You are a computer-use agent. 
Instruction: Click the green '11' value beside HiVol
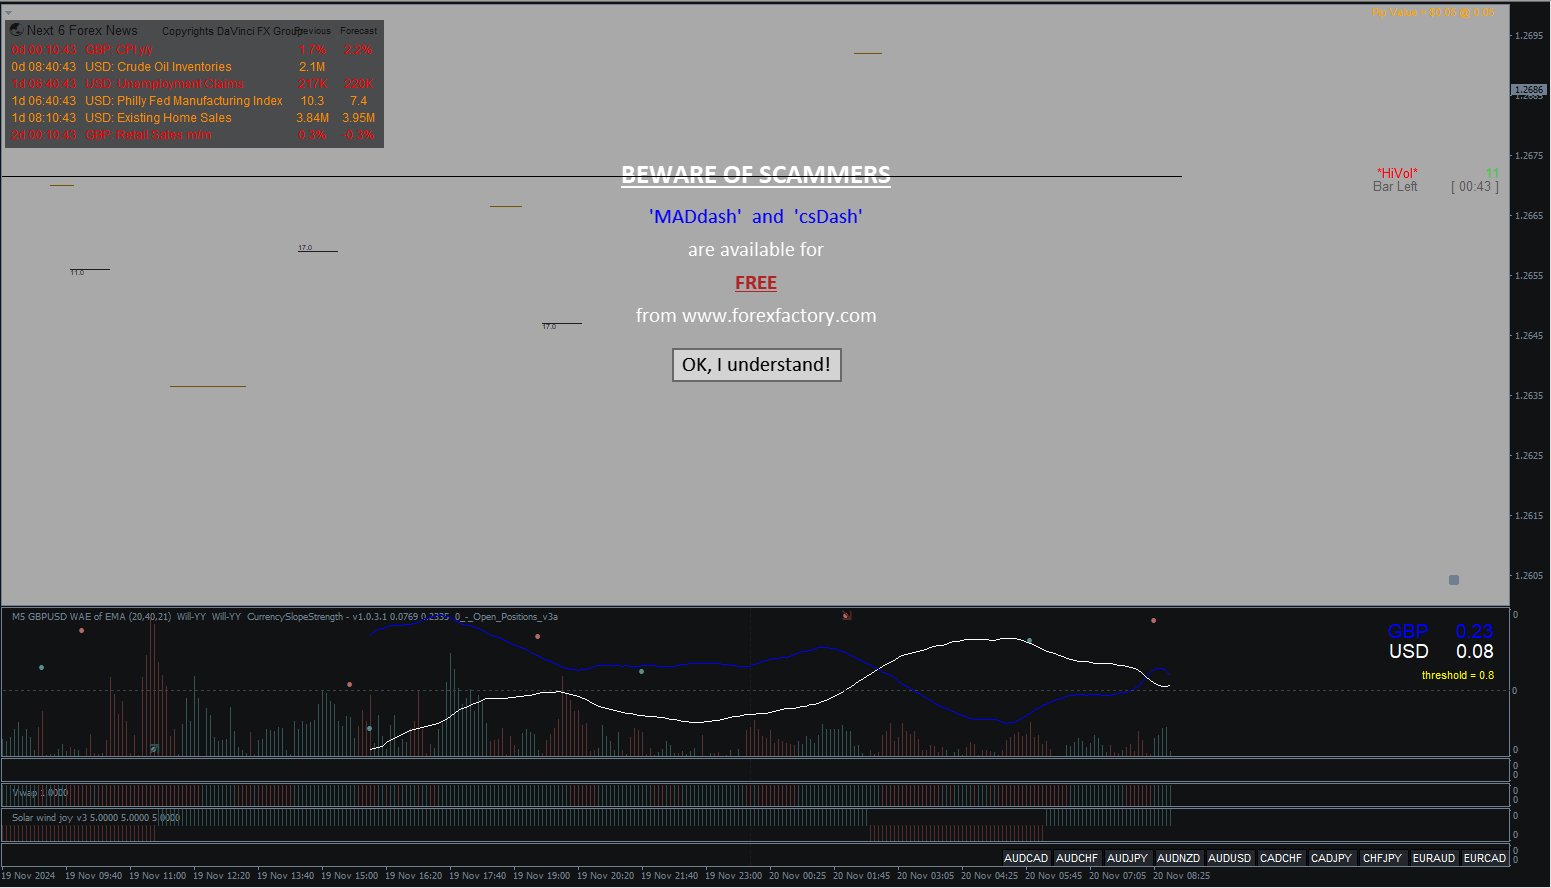tap(1492, 173)
